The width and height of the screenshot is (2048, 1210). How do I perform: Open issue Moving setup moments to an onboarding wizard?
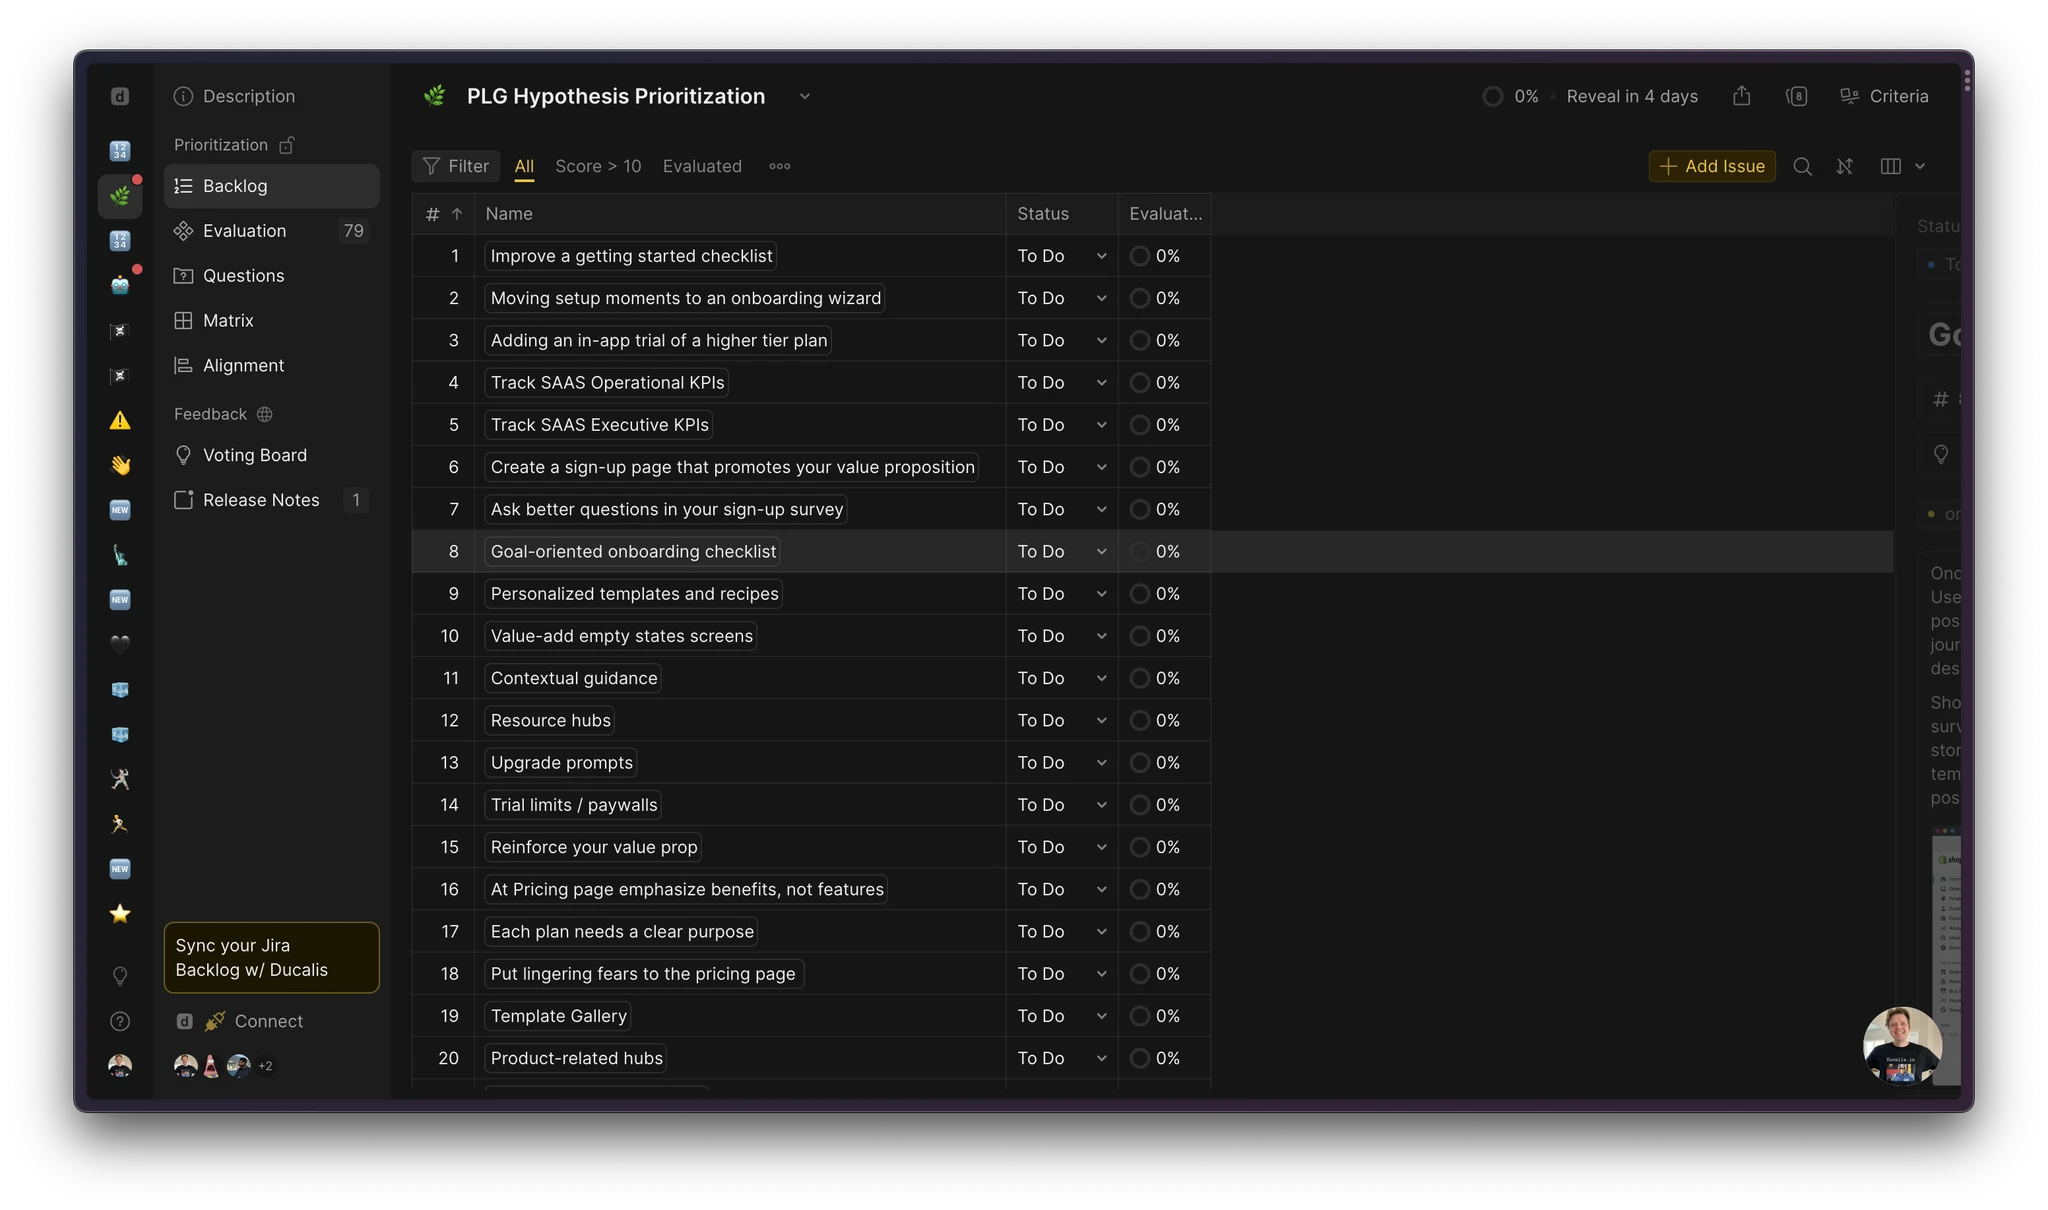(686, 298)
